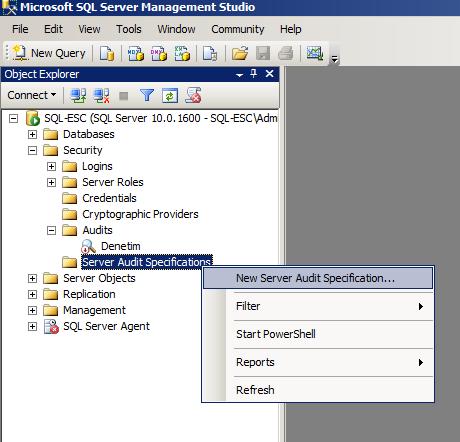Open the Connect dropdown in Object Explorer

tap(31, 95)
